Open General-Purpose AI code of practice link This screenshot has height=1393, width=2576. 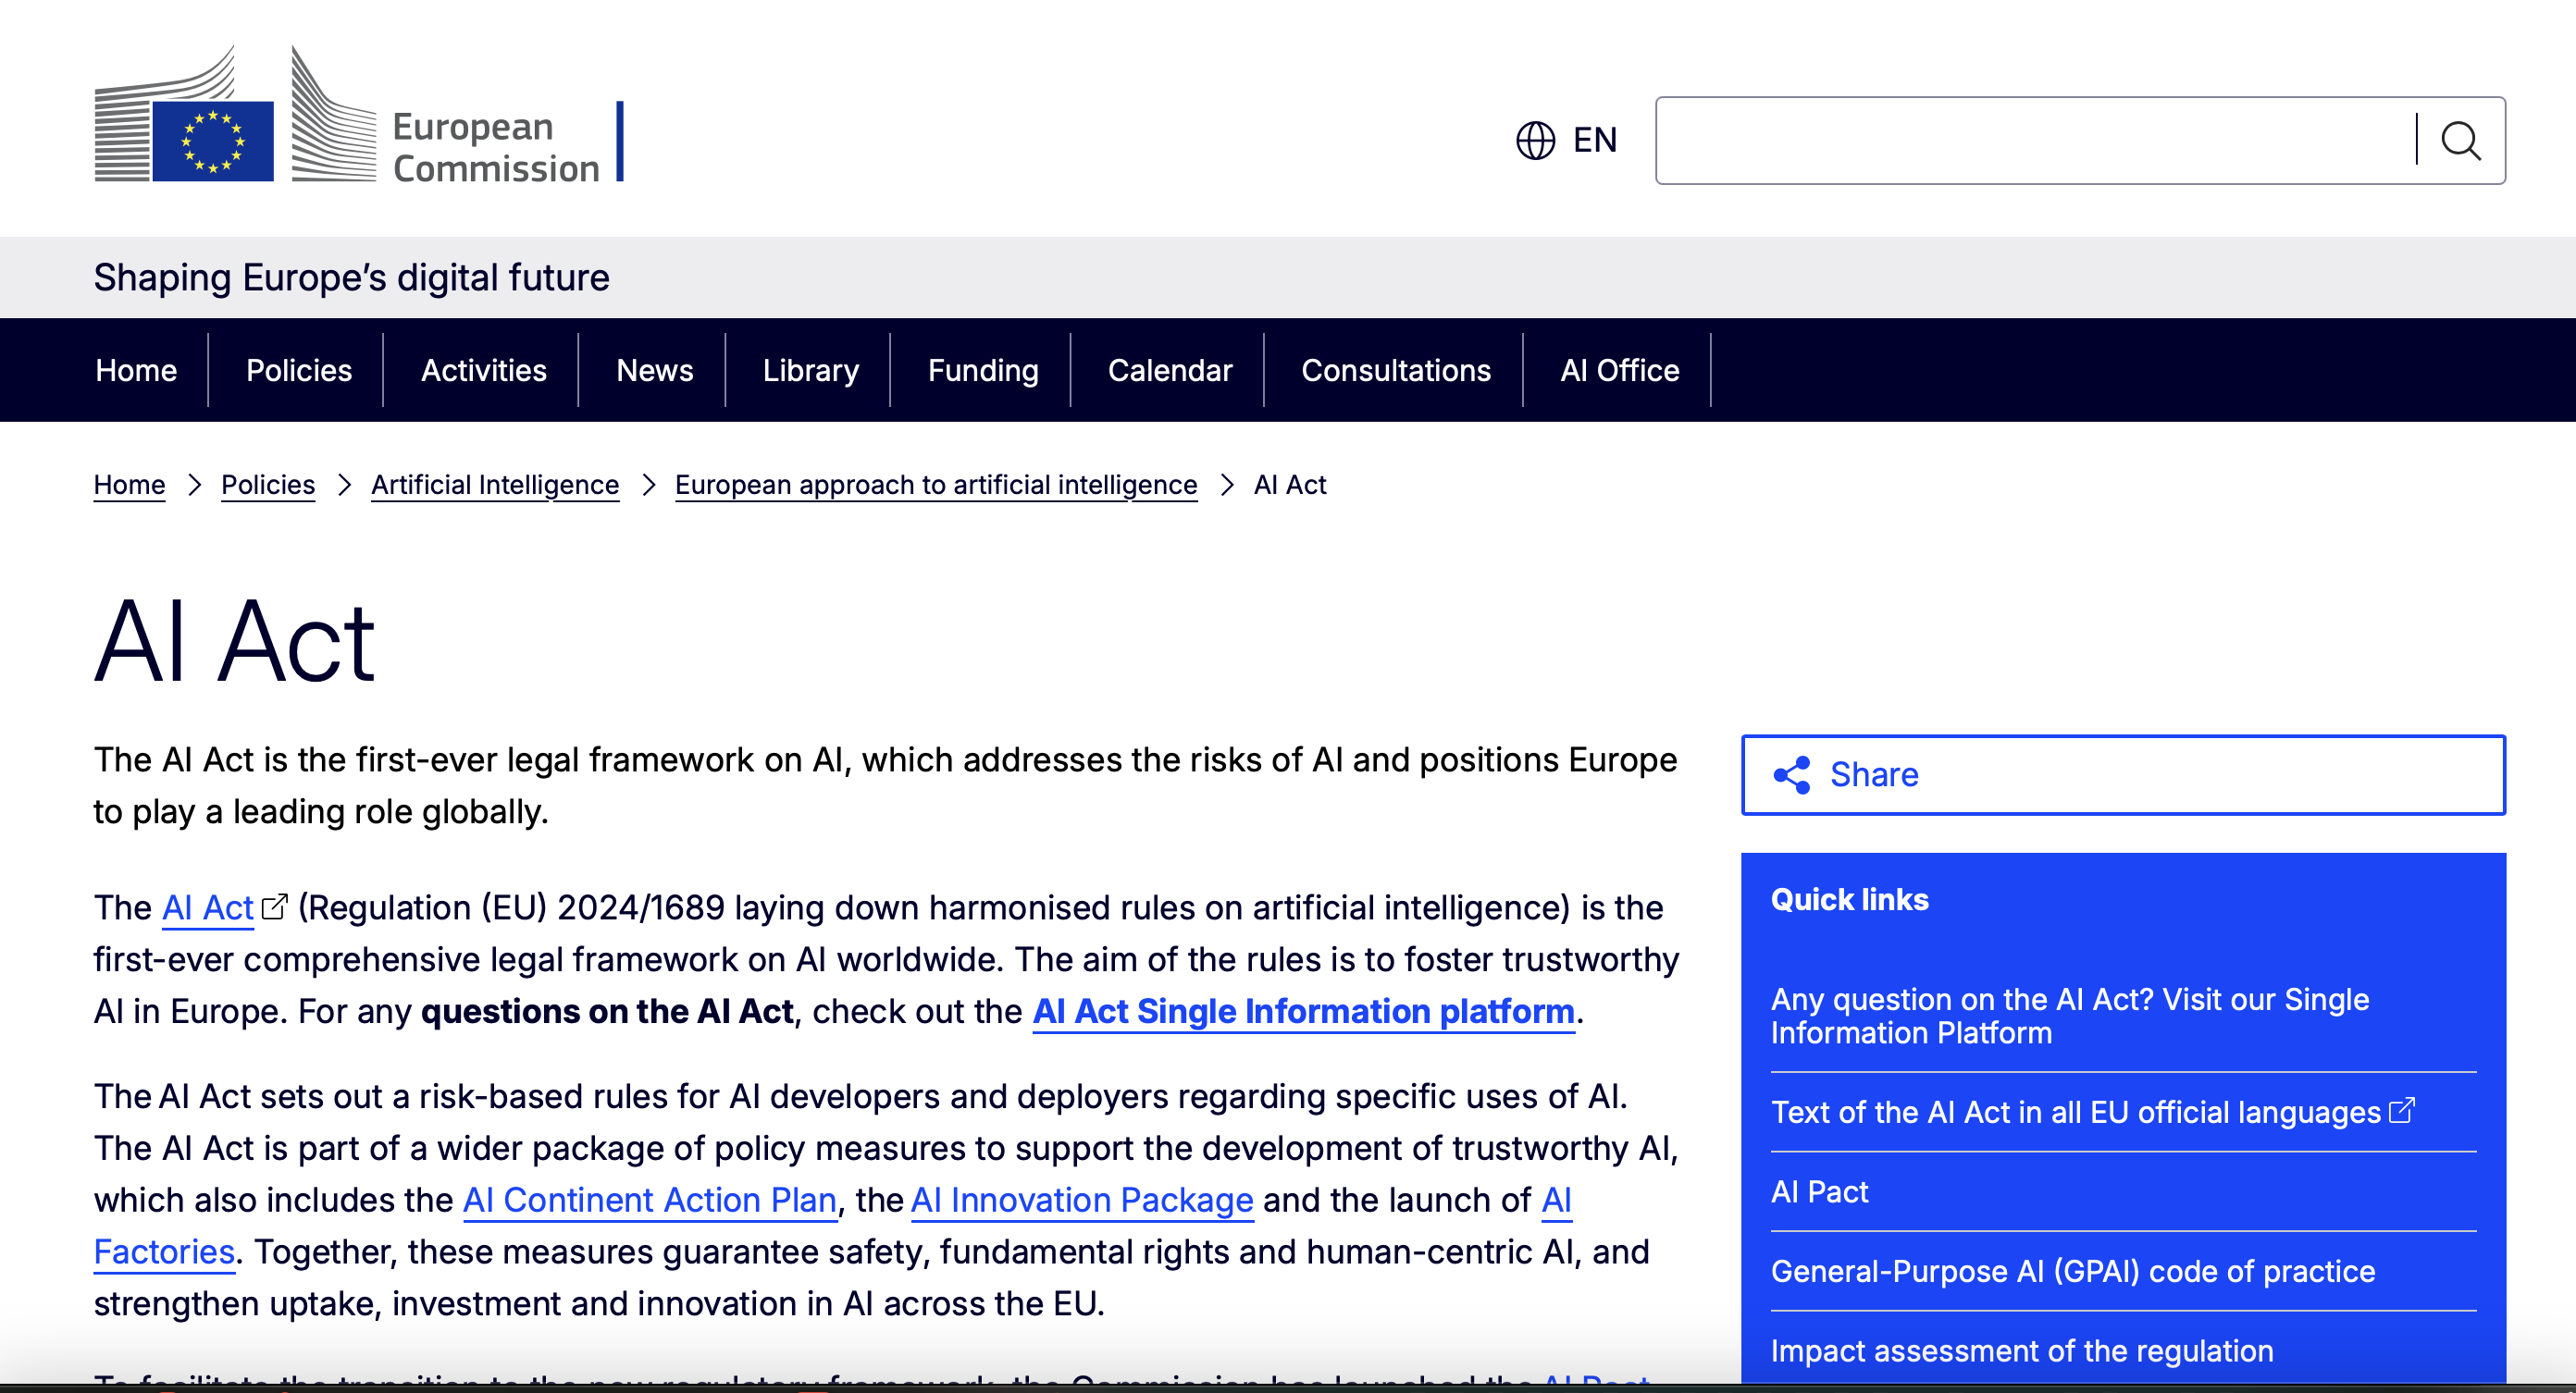click(x=2073, y=1271)
